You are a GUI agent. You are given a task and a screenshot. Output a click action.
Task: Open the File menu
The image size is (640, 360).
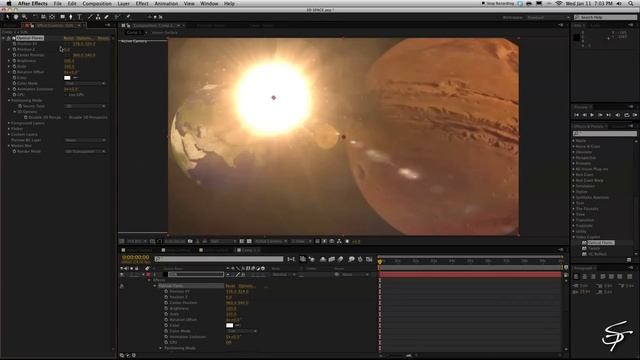(58, 3)
